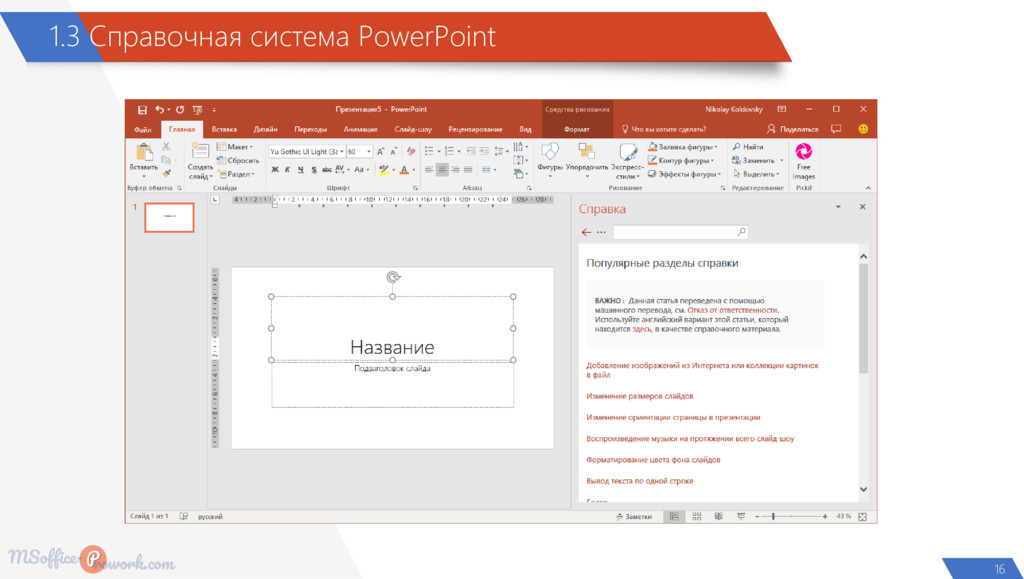The image size is (1024, 579).
Task: Select slide 1 thumbnail in the slide panel
Action: (169, 217)
